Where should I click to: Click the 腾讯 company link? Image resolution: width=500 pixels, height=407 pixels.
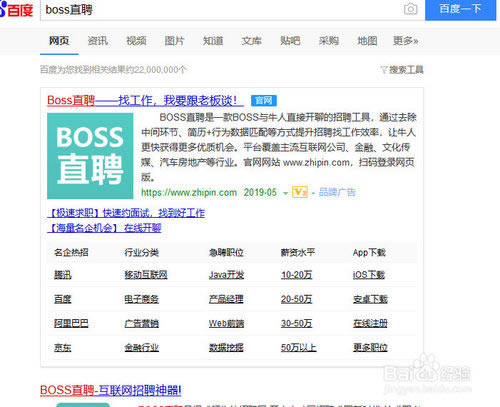(x=63, y=275)
